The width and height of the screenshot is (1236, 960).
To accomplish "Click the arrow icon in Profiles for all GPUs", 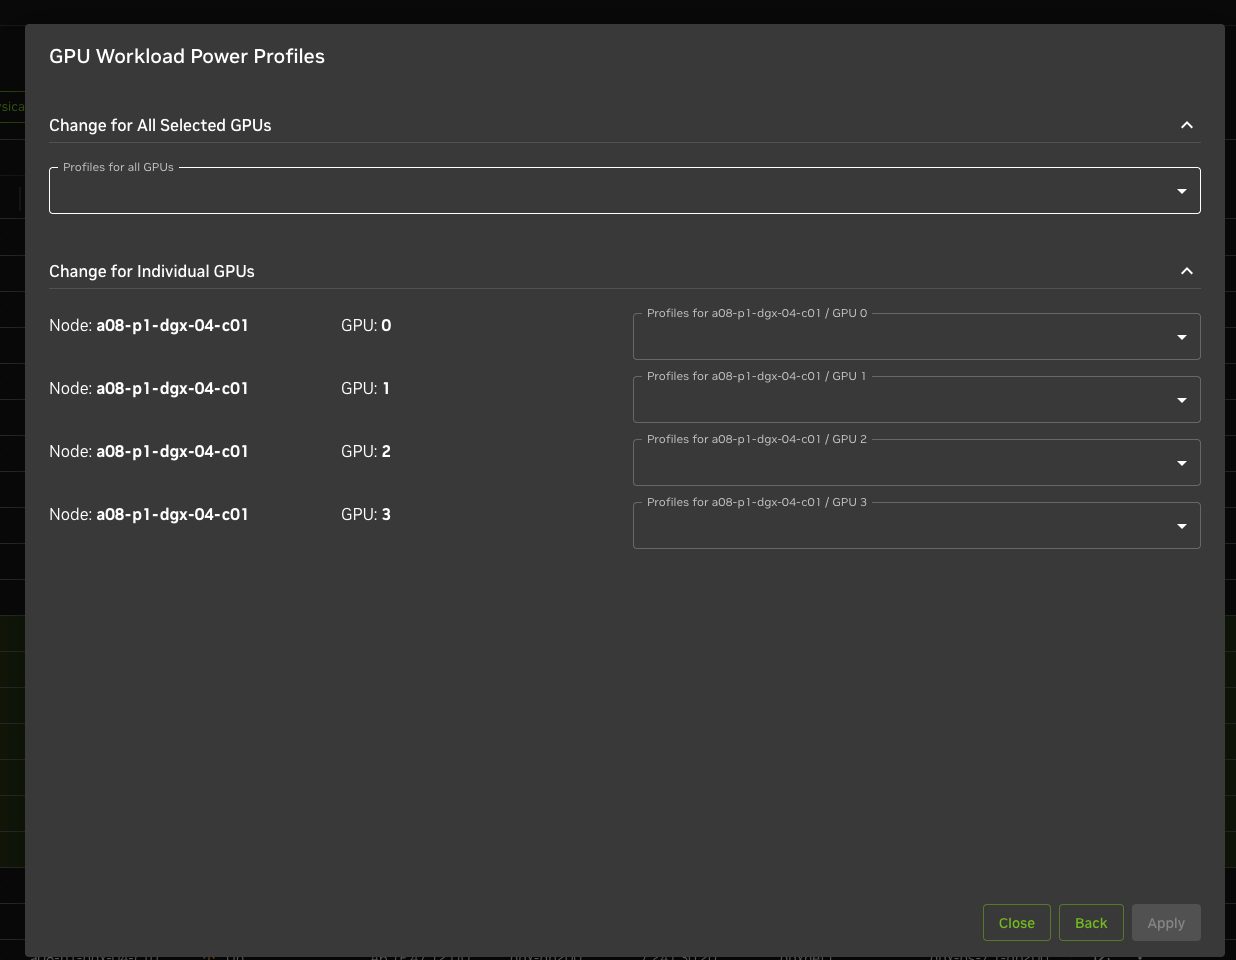I will click(x=1181, y=191).
